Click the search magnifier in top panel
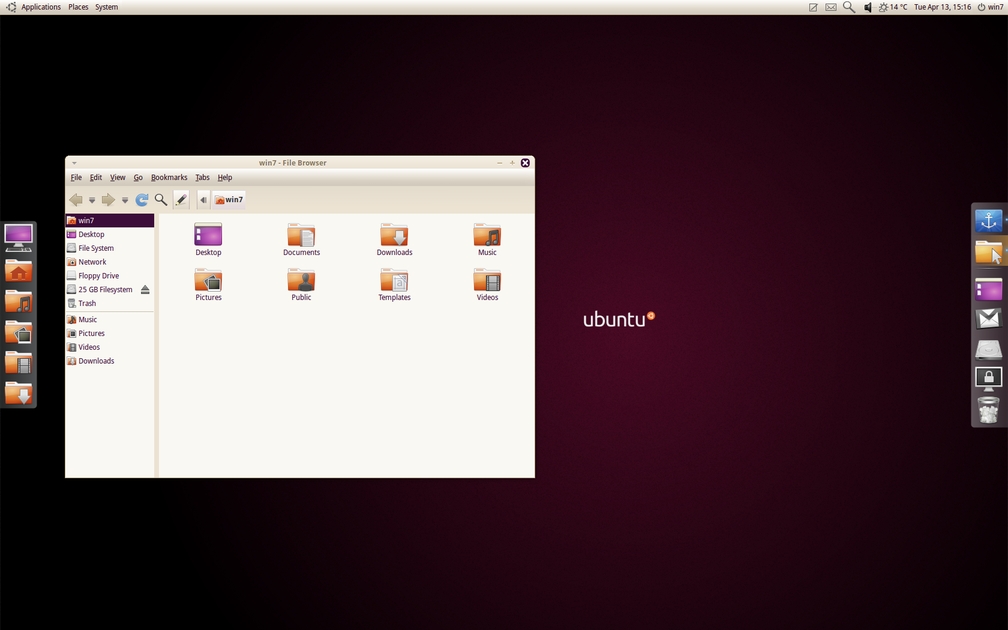This screenshot has height=630, width=1008. point(849,7)
